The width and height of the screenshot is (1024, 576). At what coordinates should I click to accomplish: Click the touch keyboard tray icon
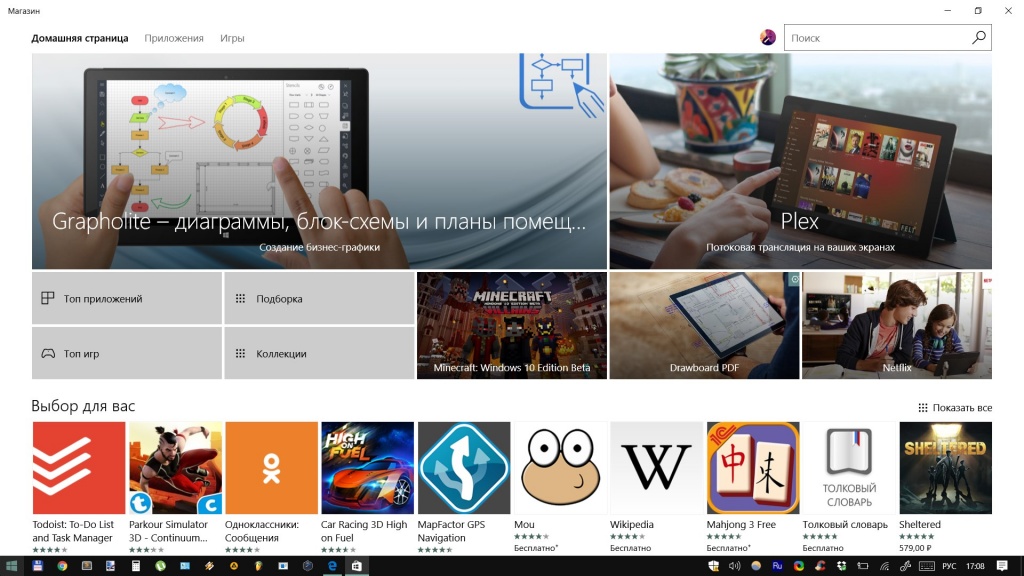(x=926, y=566)
